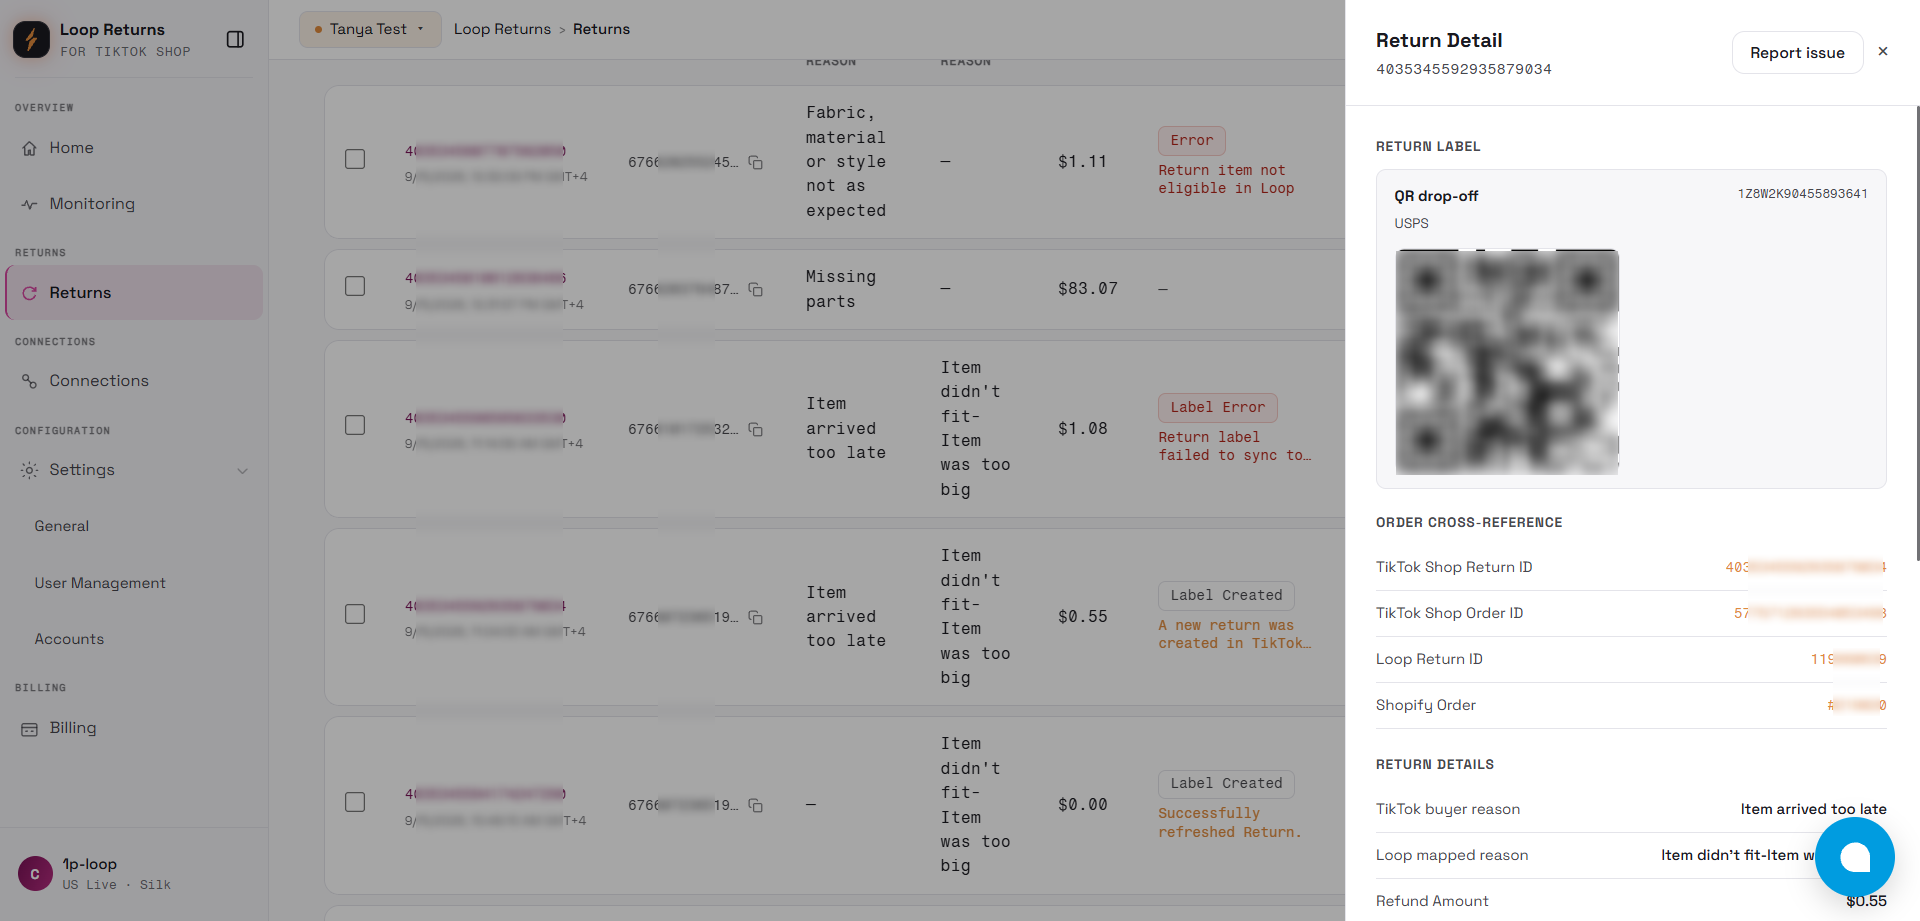This screenshot has height=921, width=1920.
Task: Copy order ID in the $83.07 row
Action: [x=756, y=289]
